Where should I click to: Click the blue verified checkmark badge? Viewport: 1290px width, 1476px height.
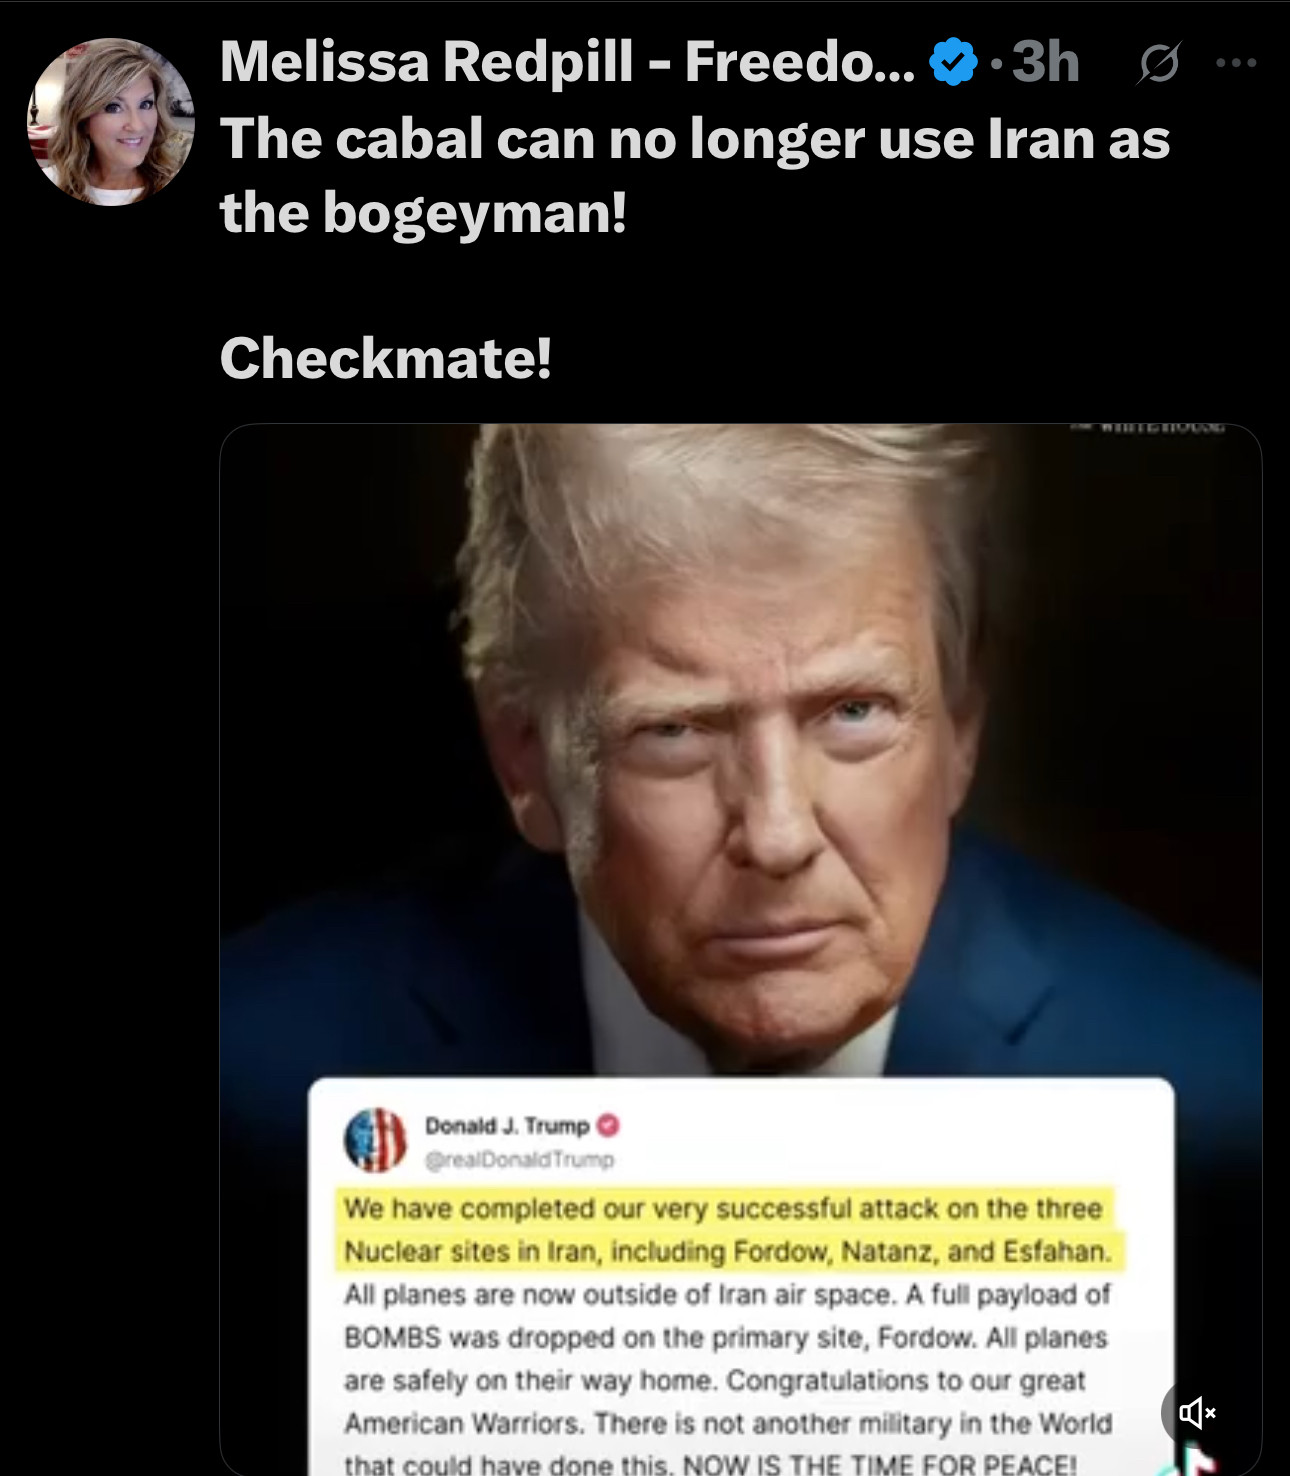point(953,62)
